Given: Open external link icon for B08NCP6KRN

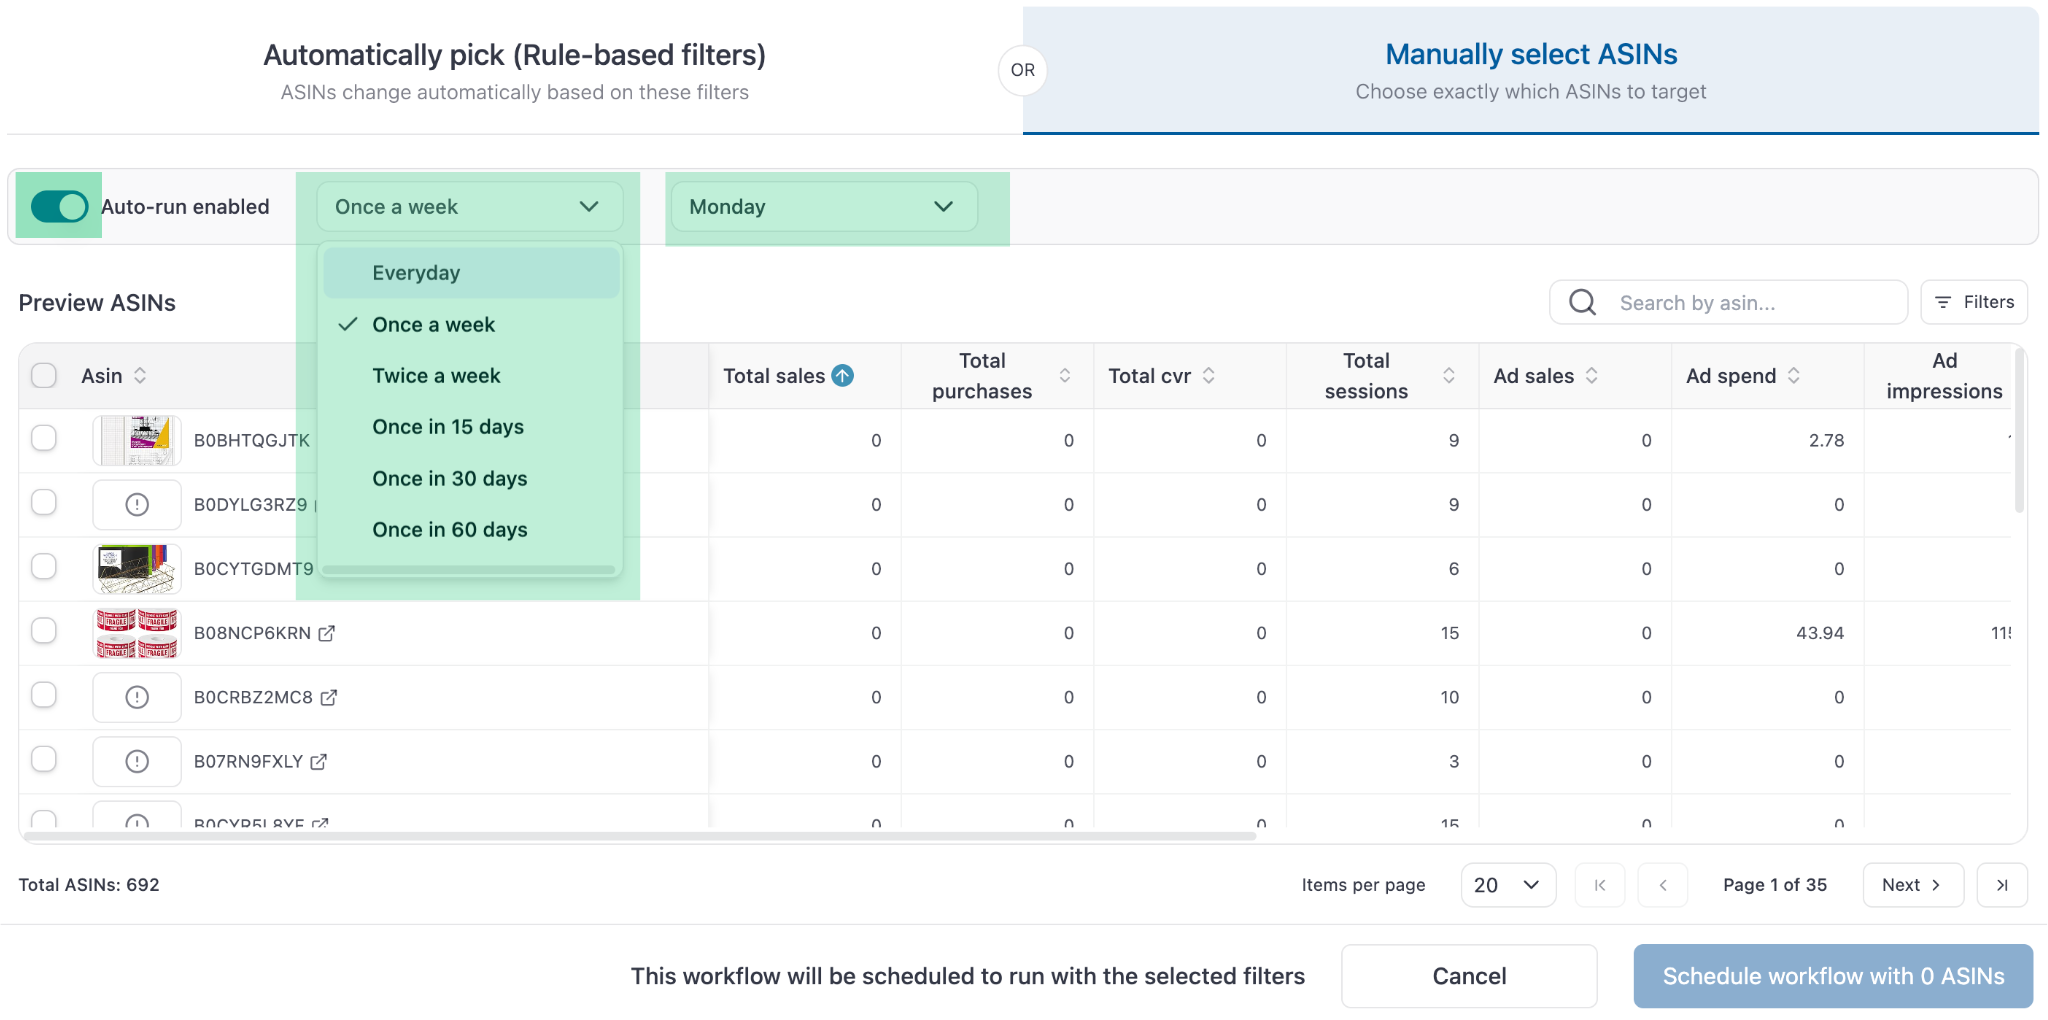Looking at the screenshot, I should 327,633.
